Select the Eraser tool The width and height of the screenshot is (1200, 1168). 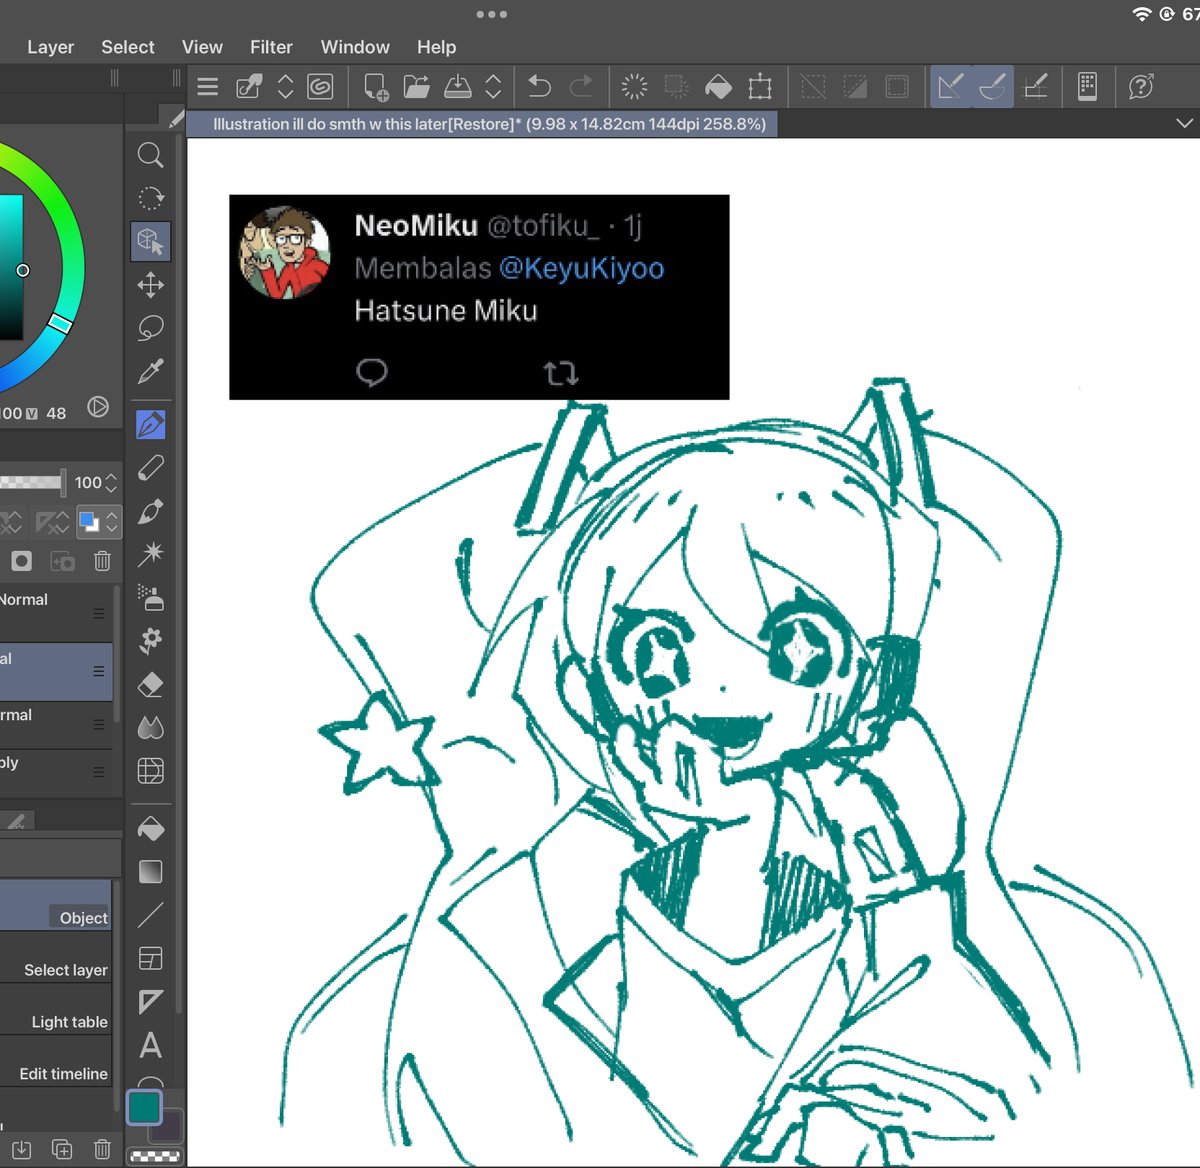151,684
